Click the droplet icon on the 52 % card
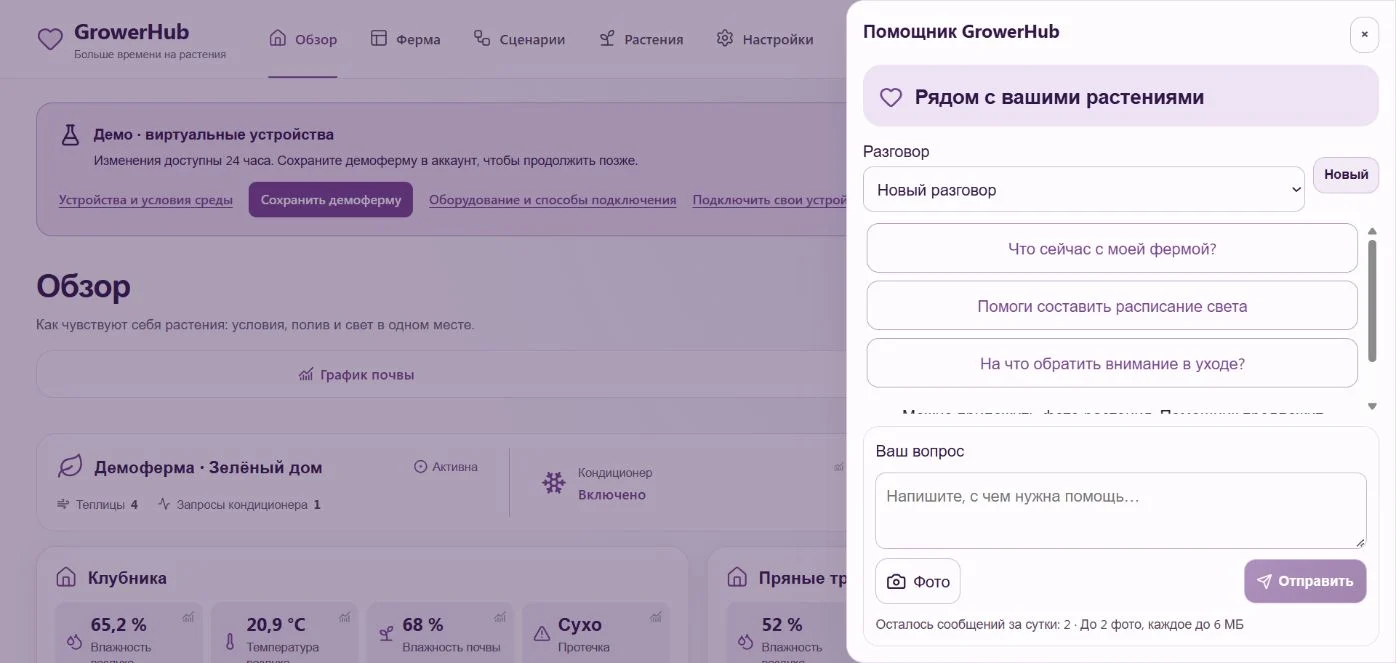The width and height of the screenshot is (1396, 663). click(x=745, y=640)
